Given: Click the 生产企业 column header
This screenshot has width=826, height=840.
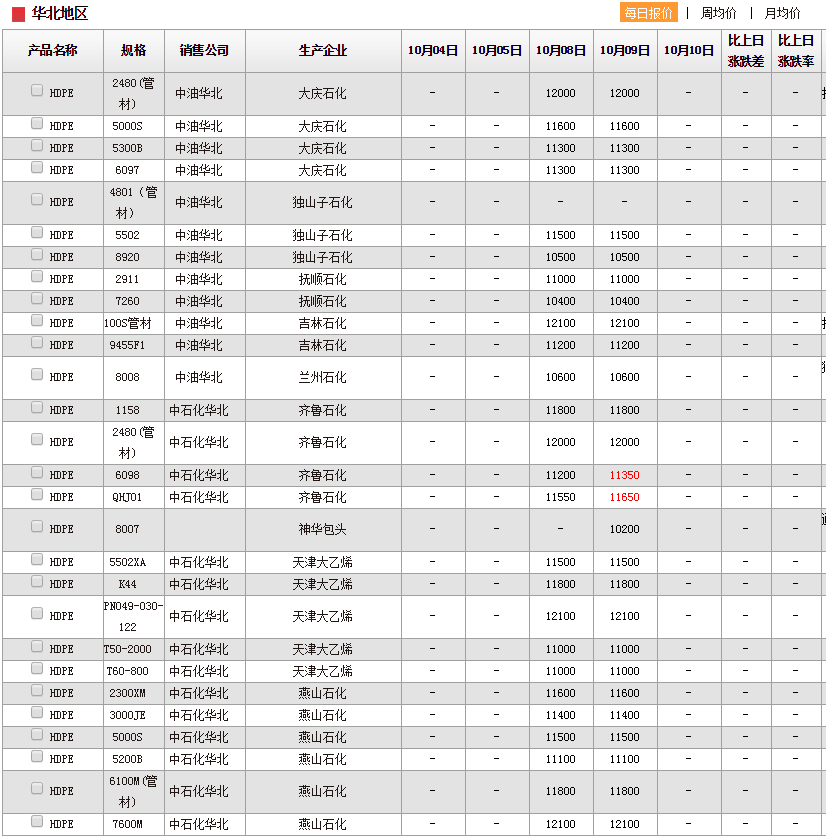Looking at the screenshot, I should pos(322,50).
